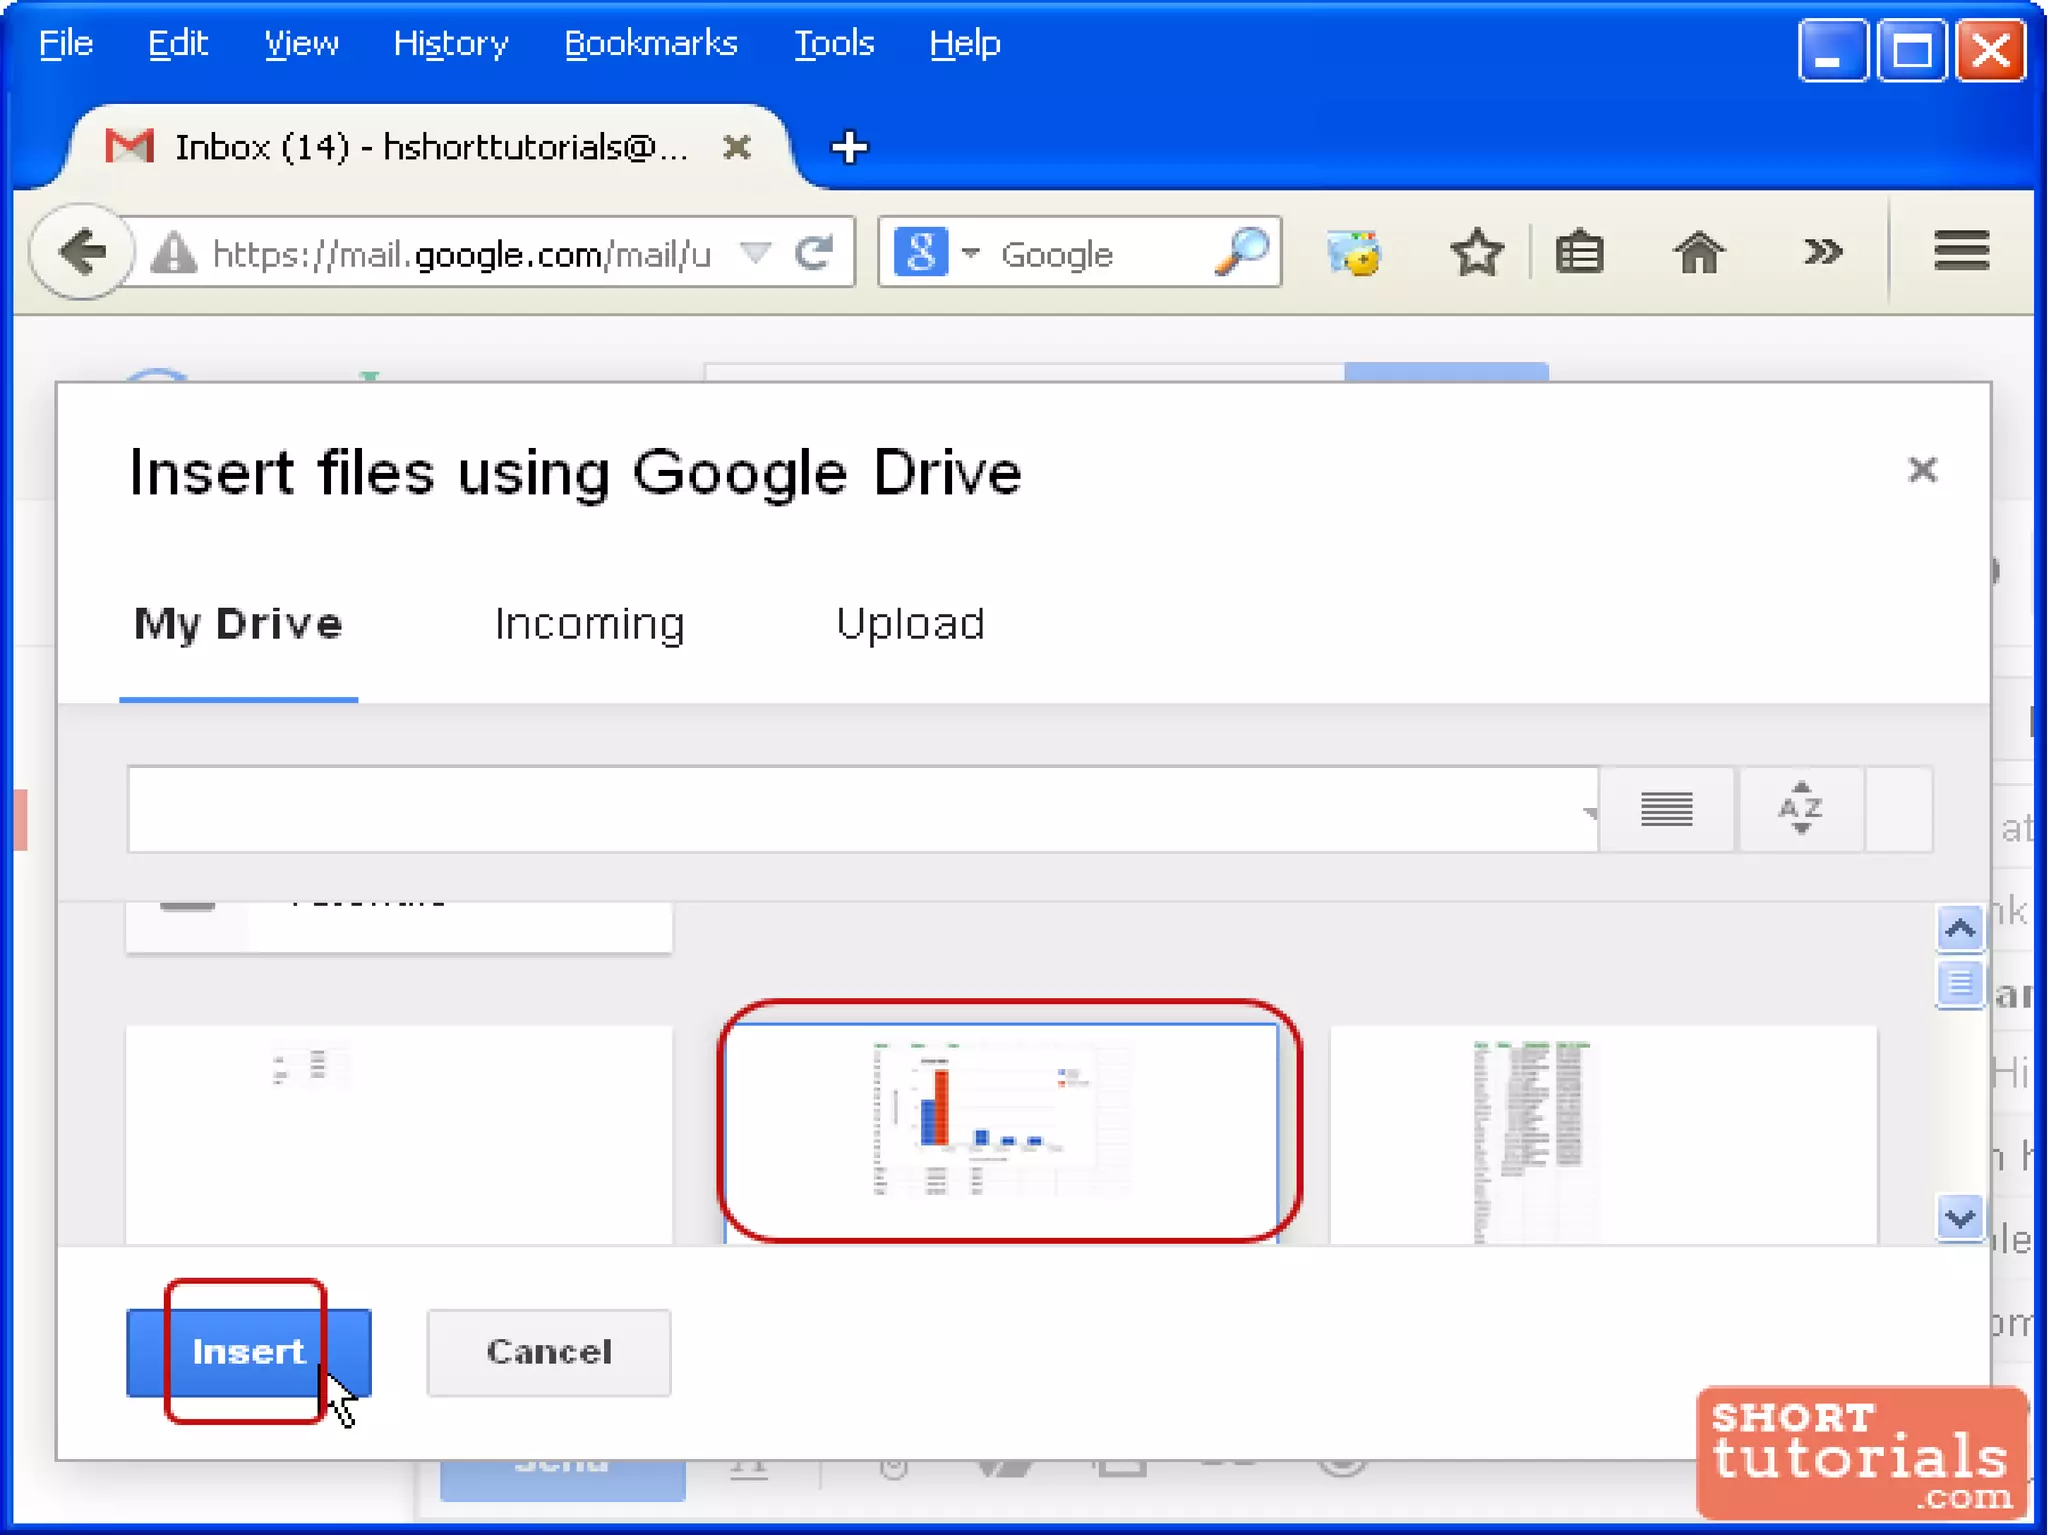Switch to the Upload tab

pyautogui.click(x=910, y=624)
